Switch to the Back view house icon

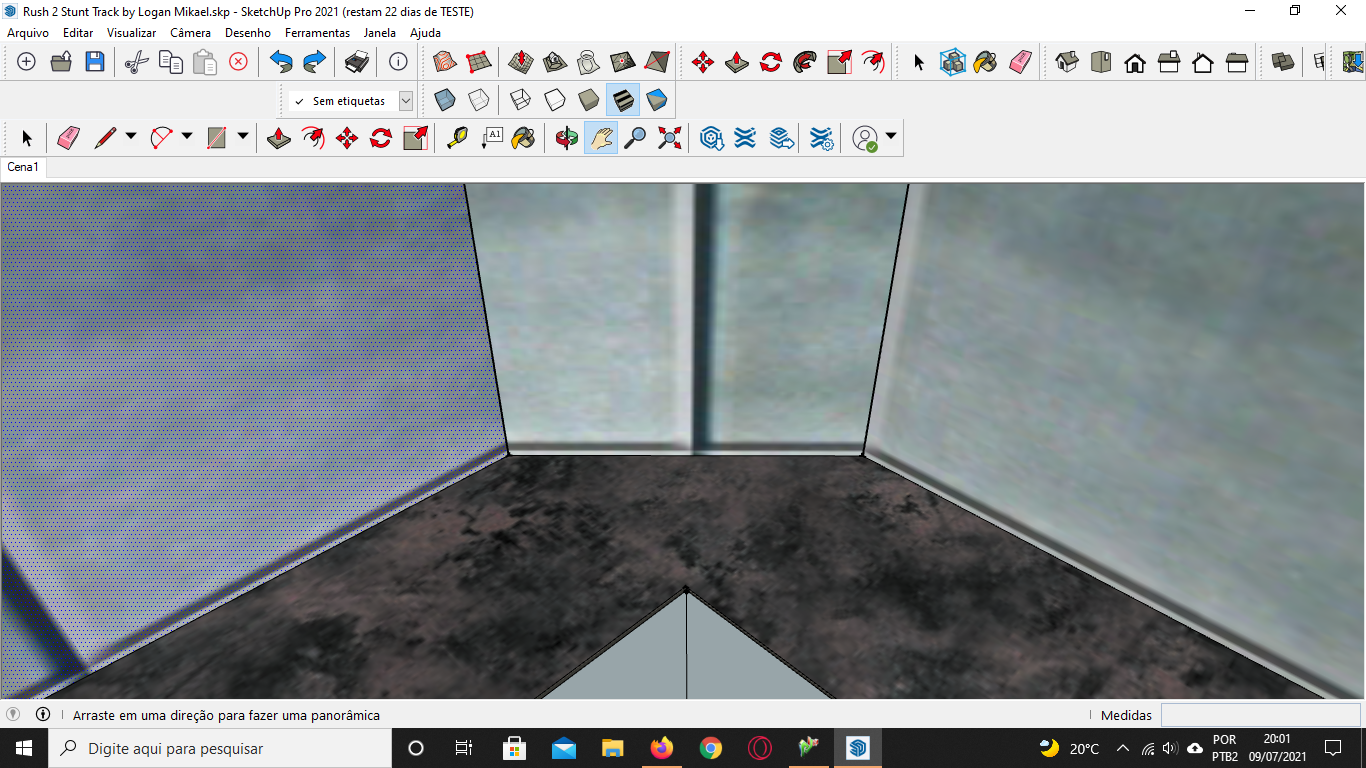(x=1203, y=63)
